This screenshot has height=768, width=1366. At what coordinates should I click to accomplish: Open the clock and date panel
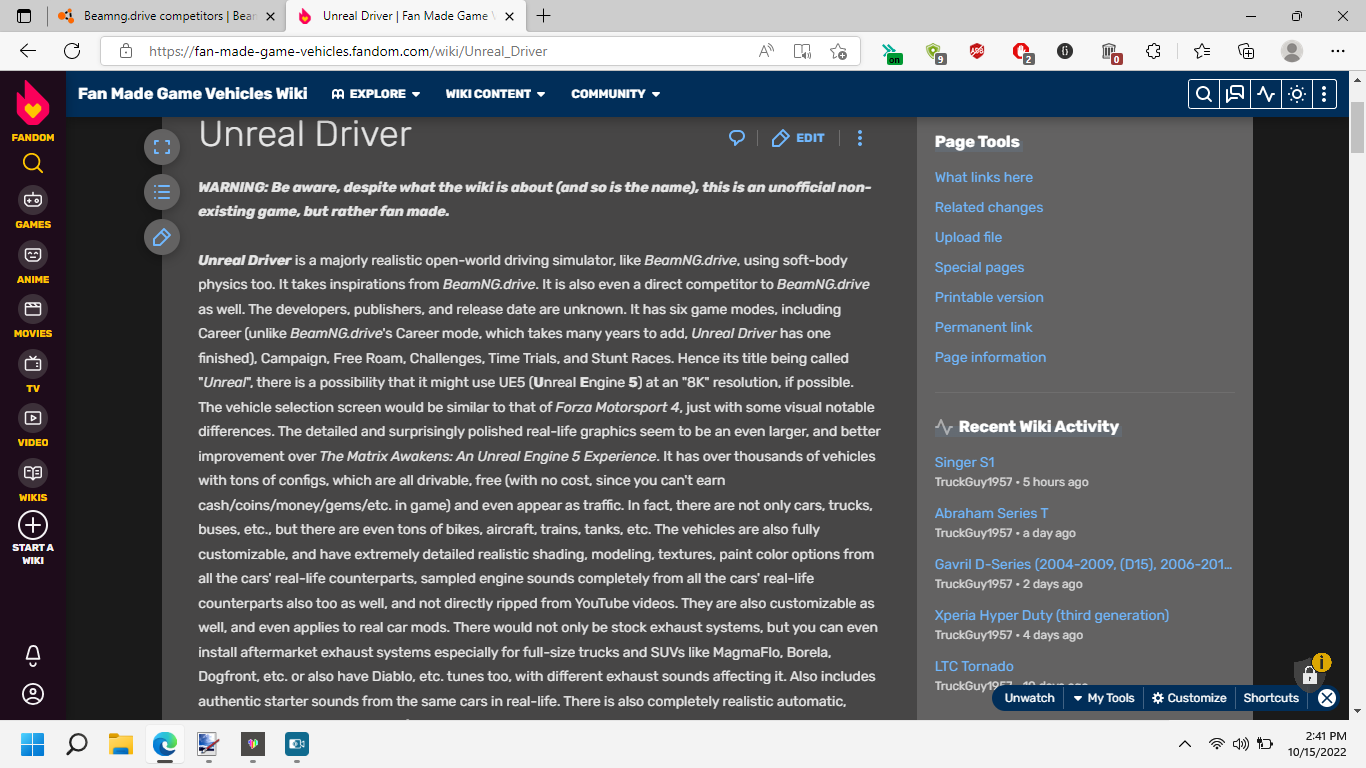click(1318, 744)
